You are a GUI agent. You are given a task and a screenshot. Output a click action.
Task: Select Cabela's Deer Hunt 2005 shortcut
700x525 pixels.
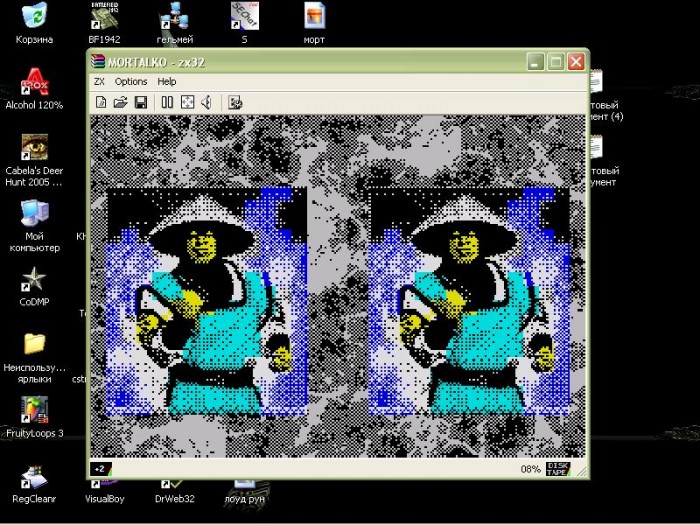[x=34, y=160]
